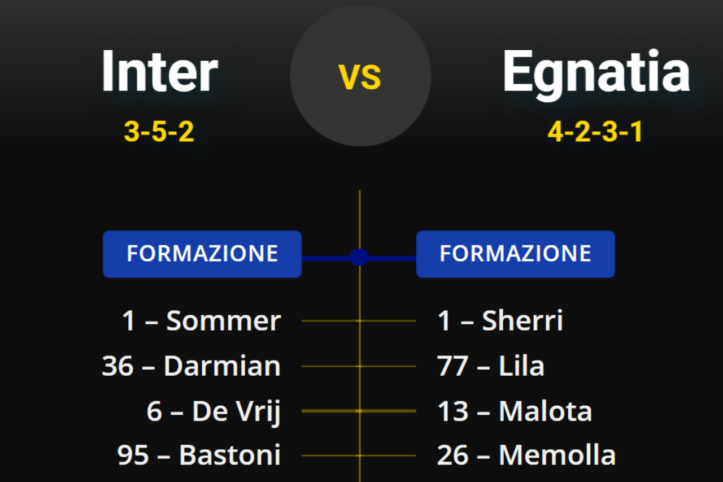Select player 36 – Darmian

pyautogui.click(x=191, y=366)
